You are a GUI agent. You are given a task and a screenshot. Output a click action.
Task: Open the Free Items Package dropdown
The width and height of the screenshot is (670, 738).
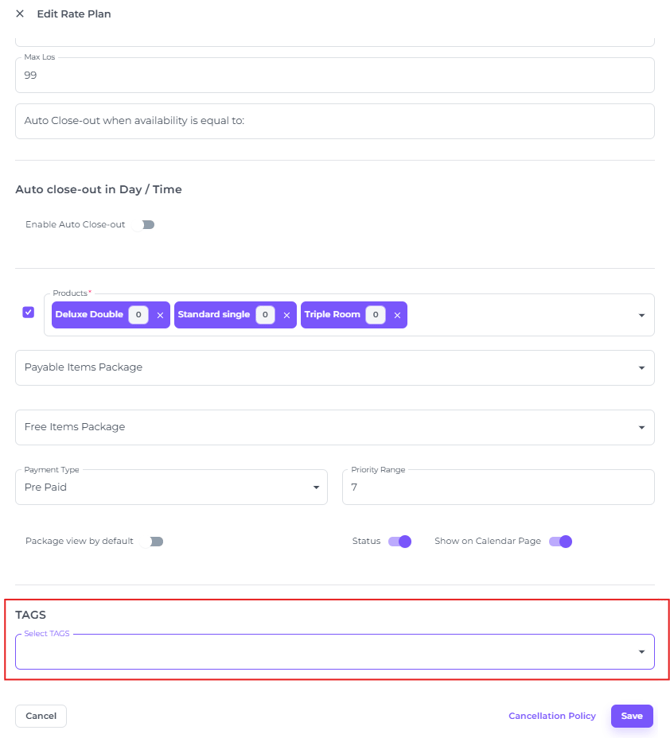[x=334, y=427]
